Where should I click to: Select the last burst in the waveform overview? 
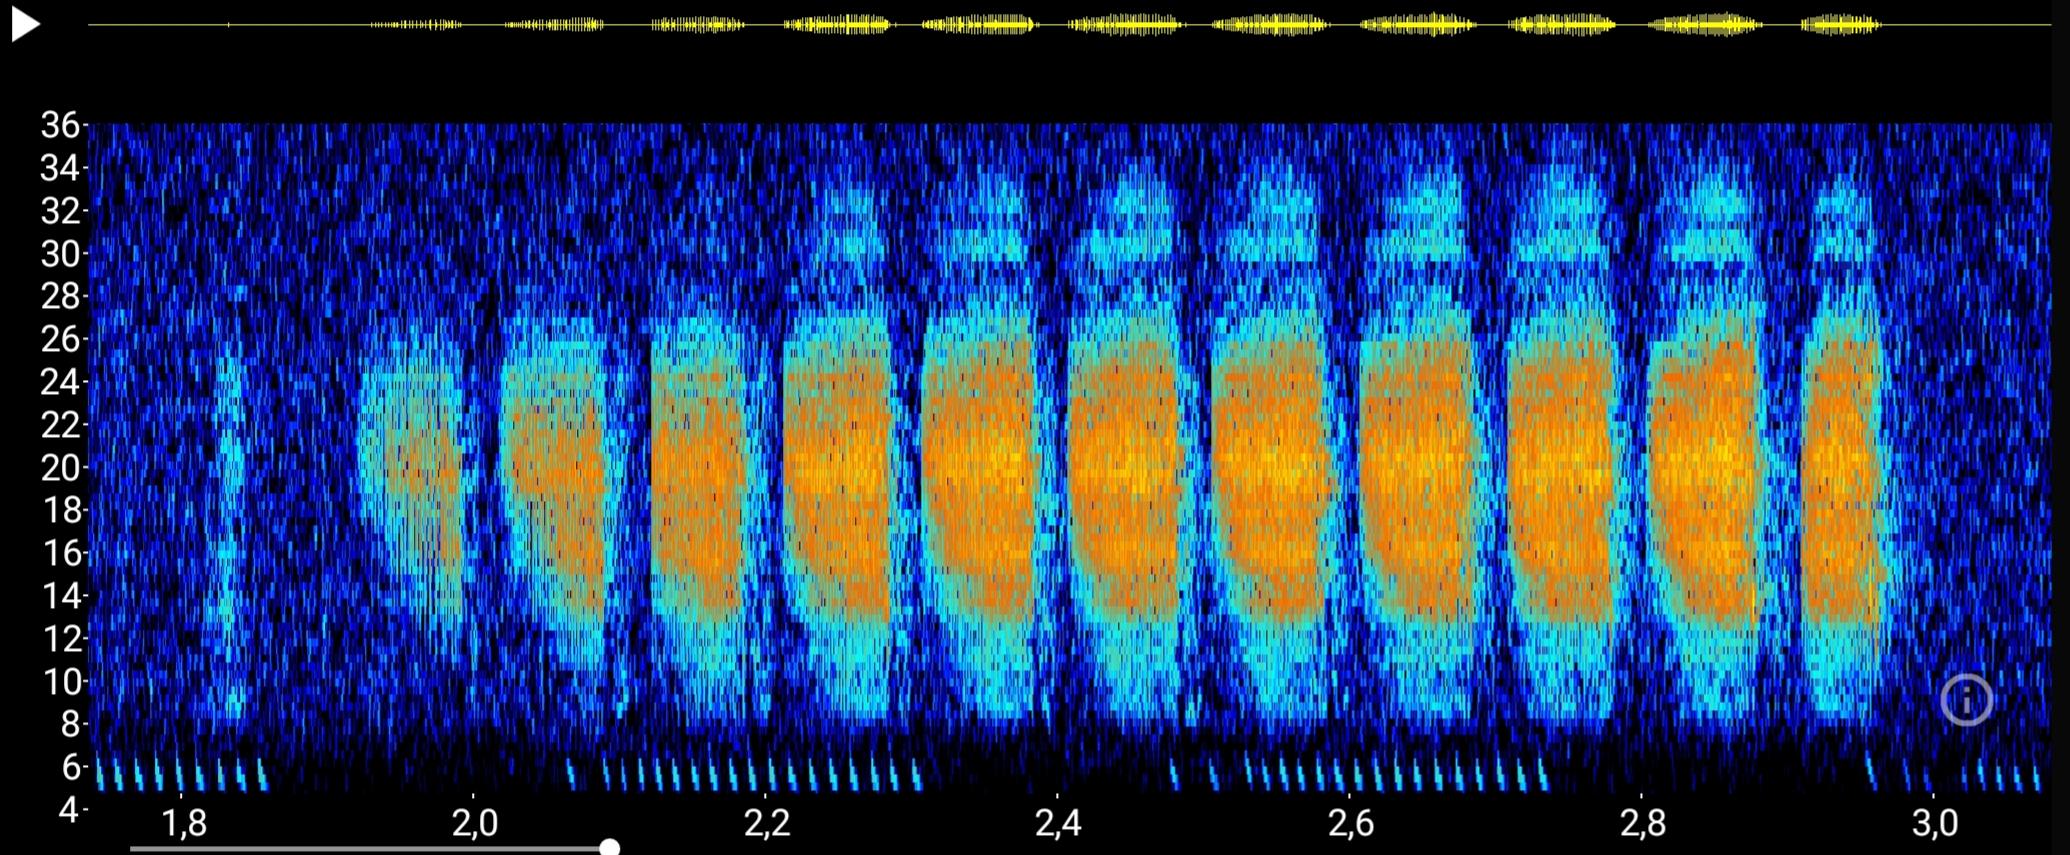click(1840, 25)
